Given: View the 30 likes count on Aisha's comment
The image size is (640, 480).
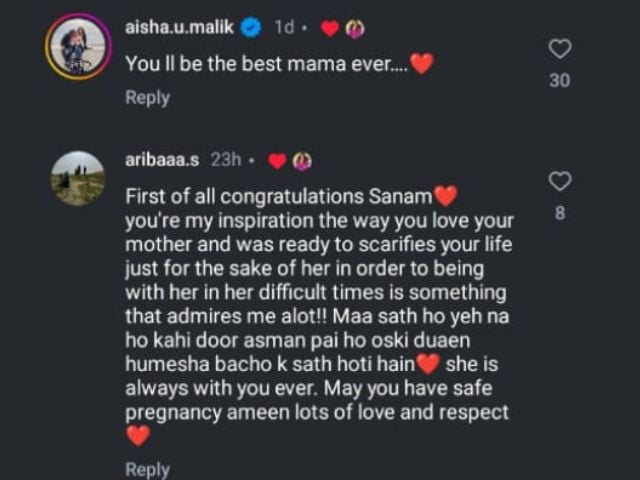Looking at the screenshot, I should tap(560, 80).
